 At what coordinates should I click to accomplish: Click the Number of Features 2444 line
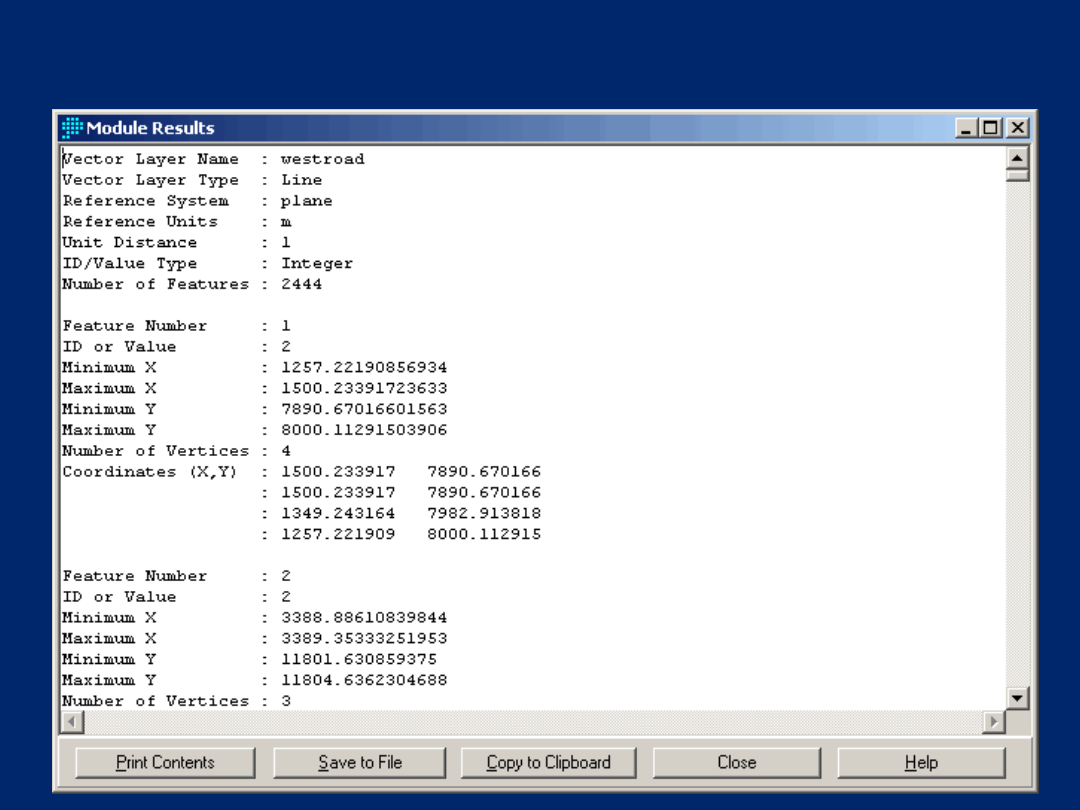[x=301, y=284]
